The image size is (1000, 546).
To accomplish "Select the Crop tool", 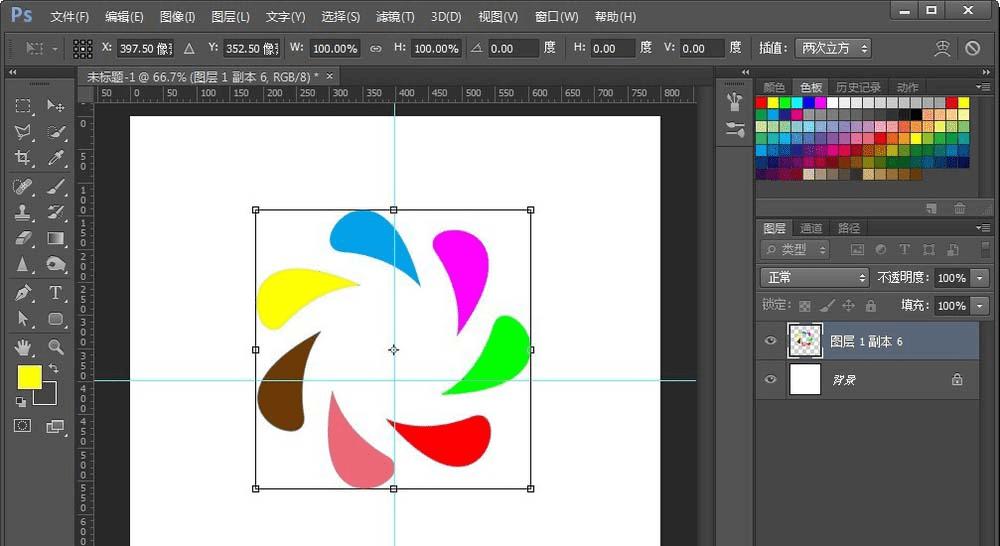I will 23,158.
